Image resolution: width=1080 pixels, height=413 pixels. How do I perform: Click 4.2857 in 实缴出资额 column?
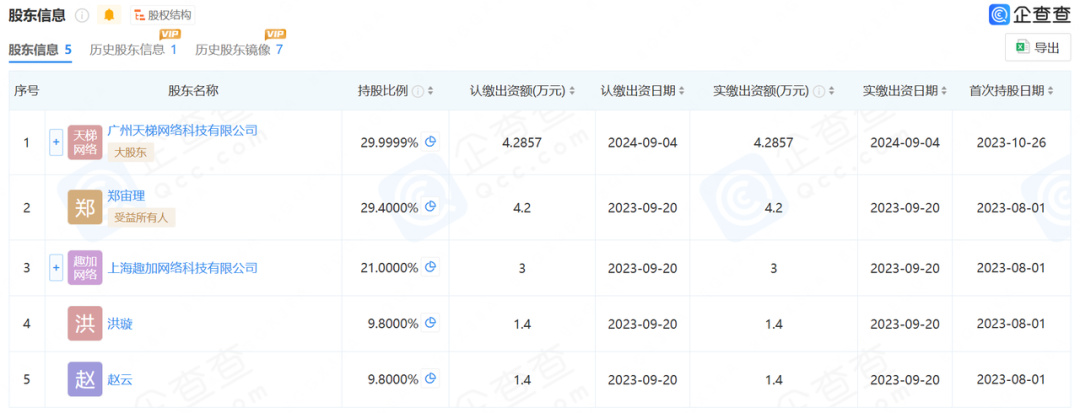[x=773, y=143]
